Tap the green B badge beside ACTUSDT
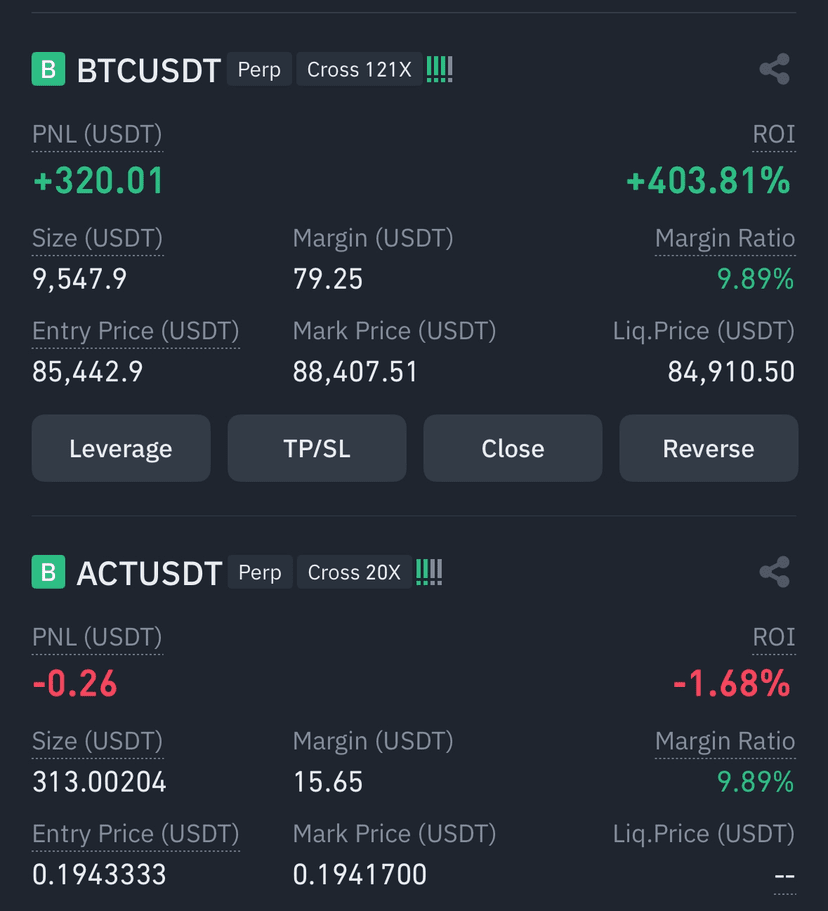The image size is (828, 911). coord(48,572)
